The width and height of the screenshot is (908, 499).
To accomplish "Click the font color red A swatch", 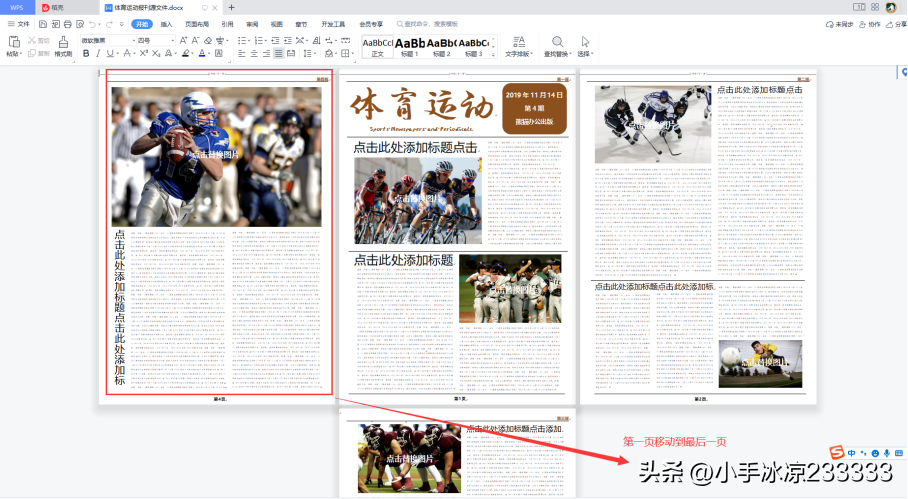I will [x=202, y=54].
